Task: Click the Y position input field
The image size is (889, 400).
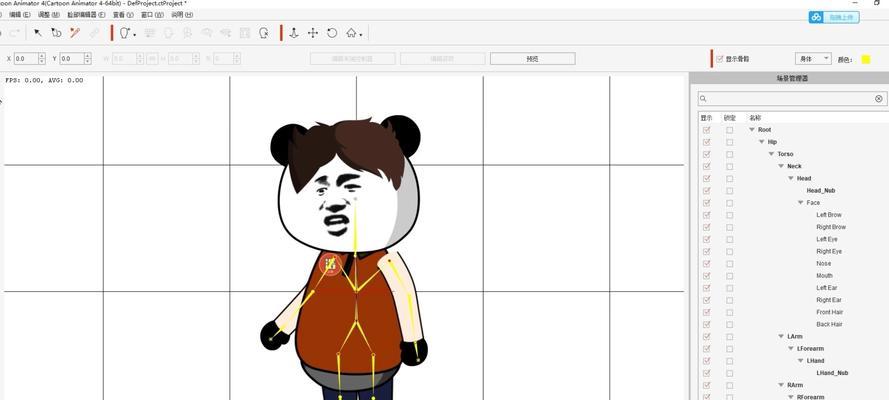Action: point(71,58)
